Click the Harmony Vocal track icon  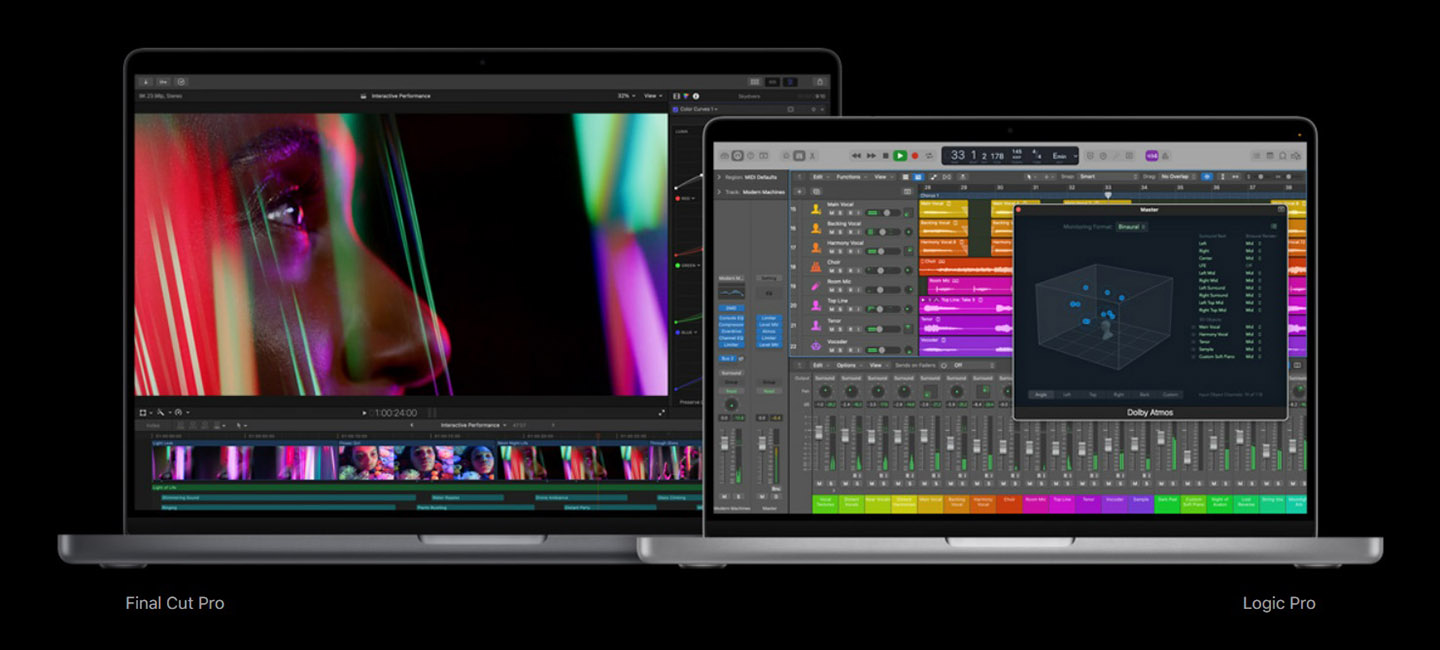(x=816, y=247)
